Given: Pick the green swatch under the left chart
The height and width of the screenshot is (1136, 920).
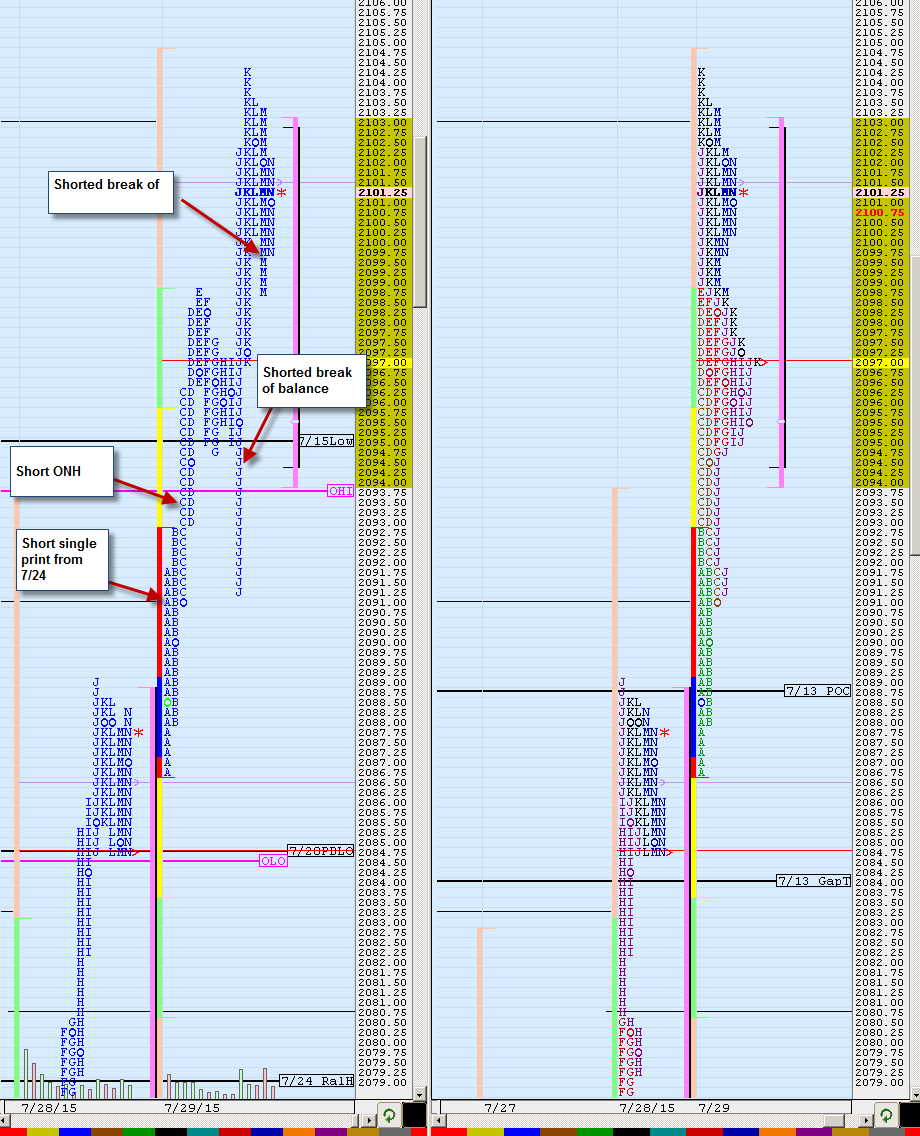Looking at the screenshot, I should tap(138, 1132).
